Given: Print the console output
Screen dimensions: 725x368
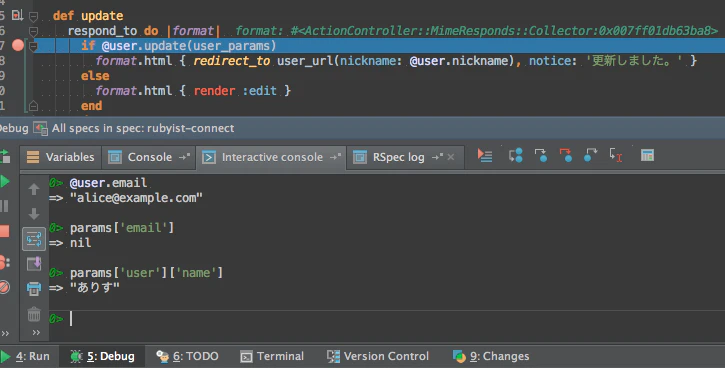Looking at the screenshot, I should click(x=34, y=289).
